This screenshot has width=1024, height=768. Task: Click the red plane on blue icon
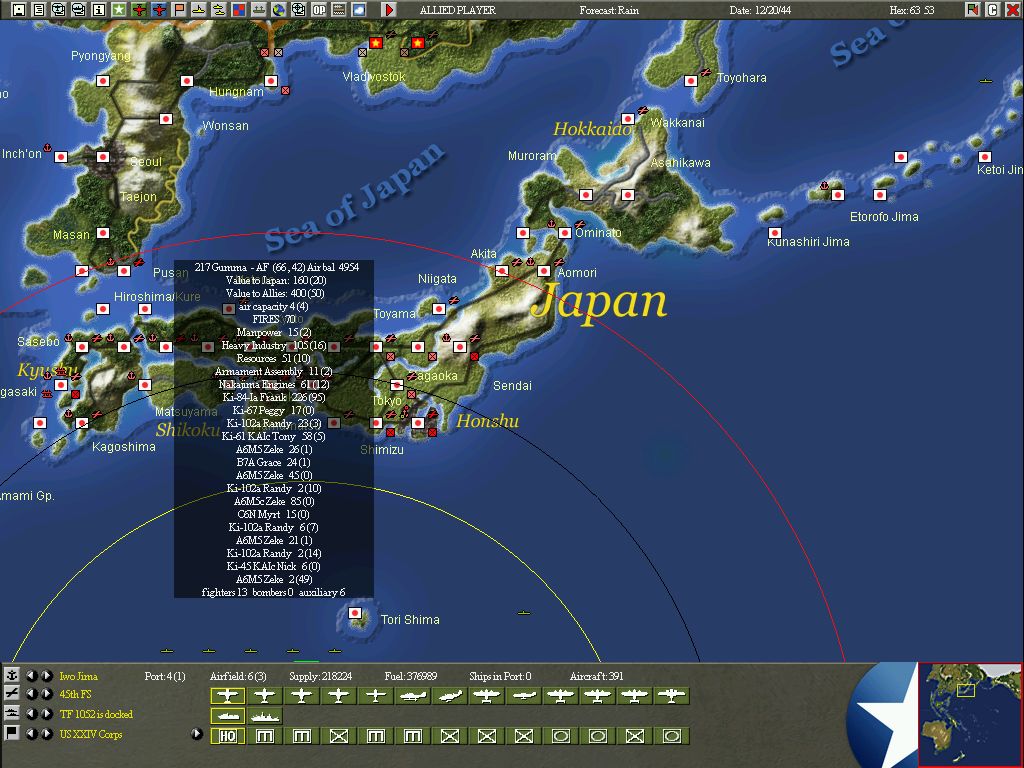click(159, 10)
